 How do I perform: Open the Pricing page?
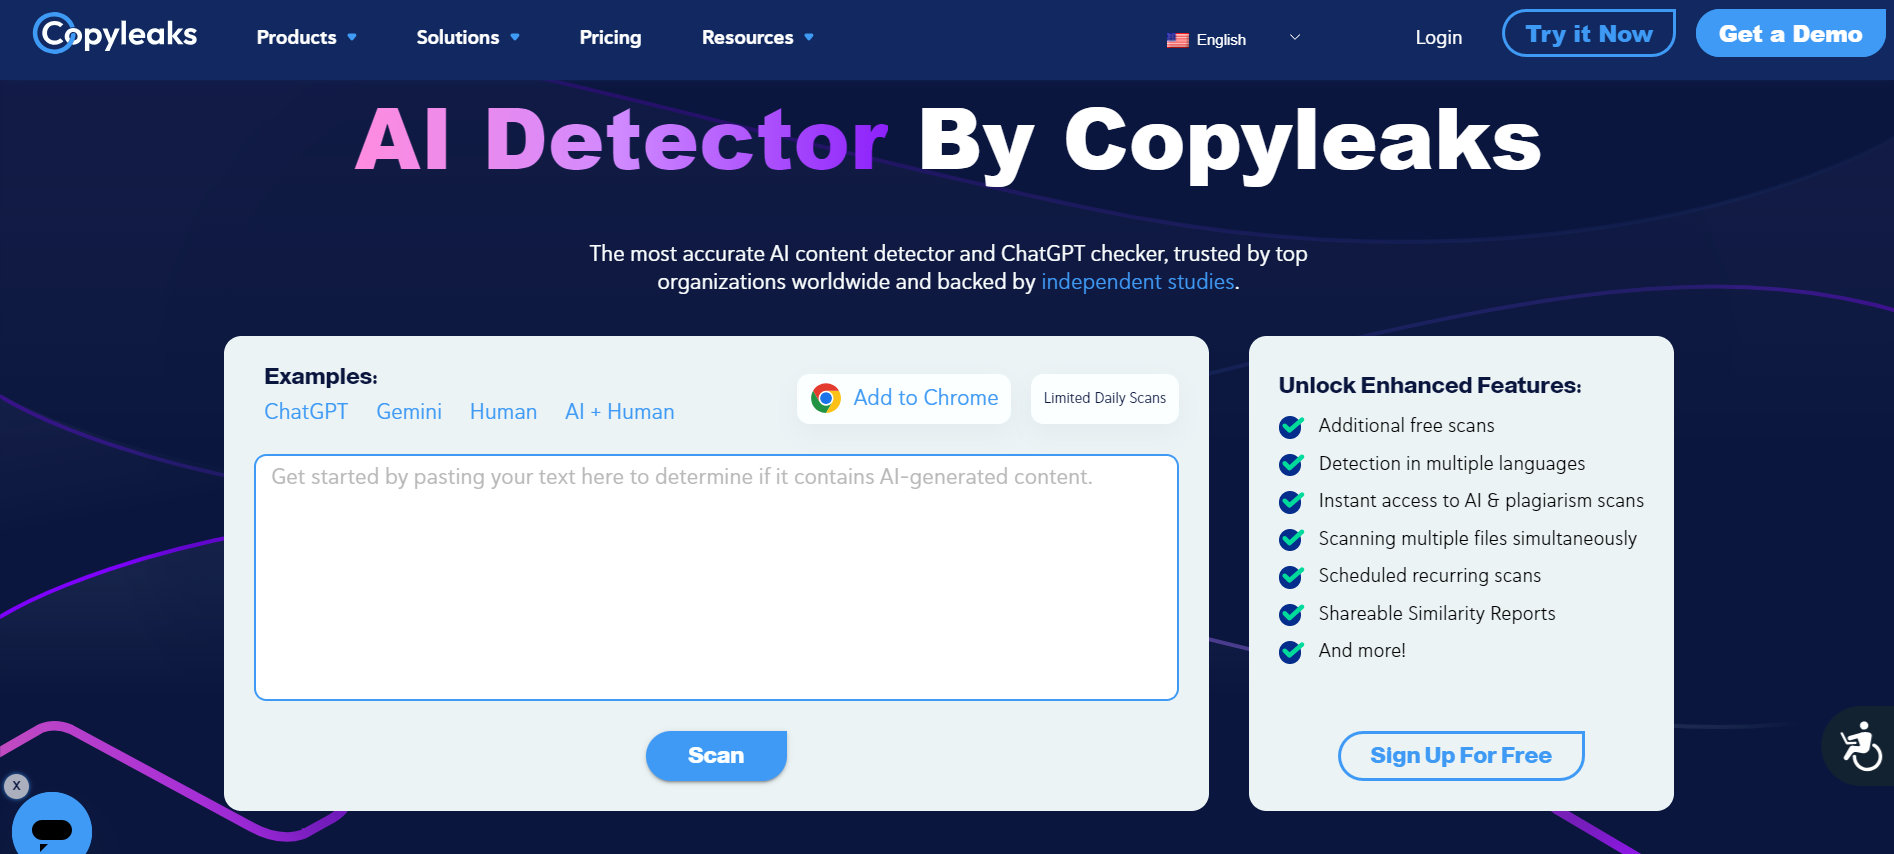tap(610, 37)
